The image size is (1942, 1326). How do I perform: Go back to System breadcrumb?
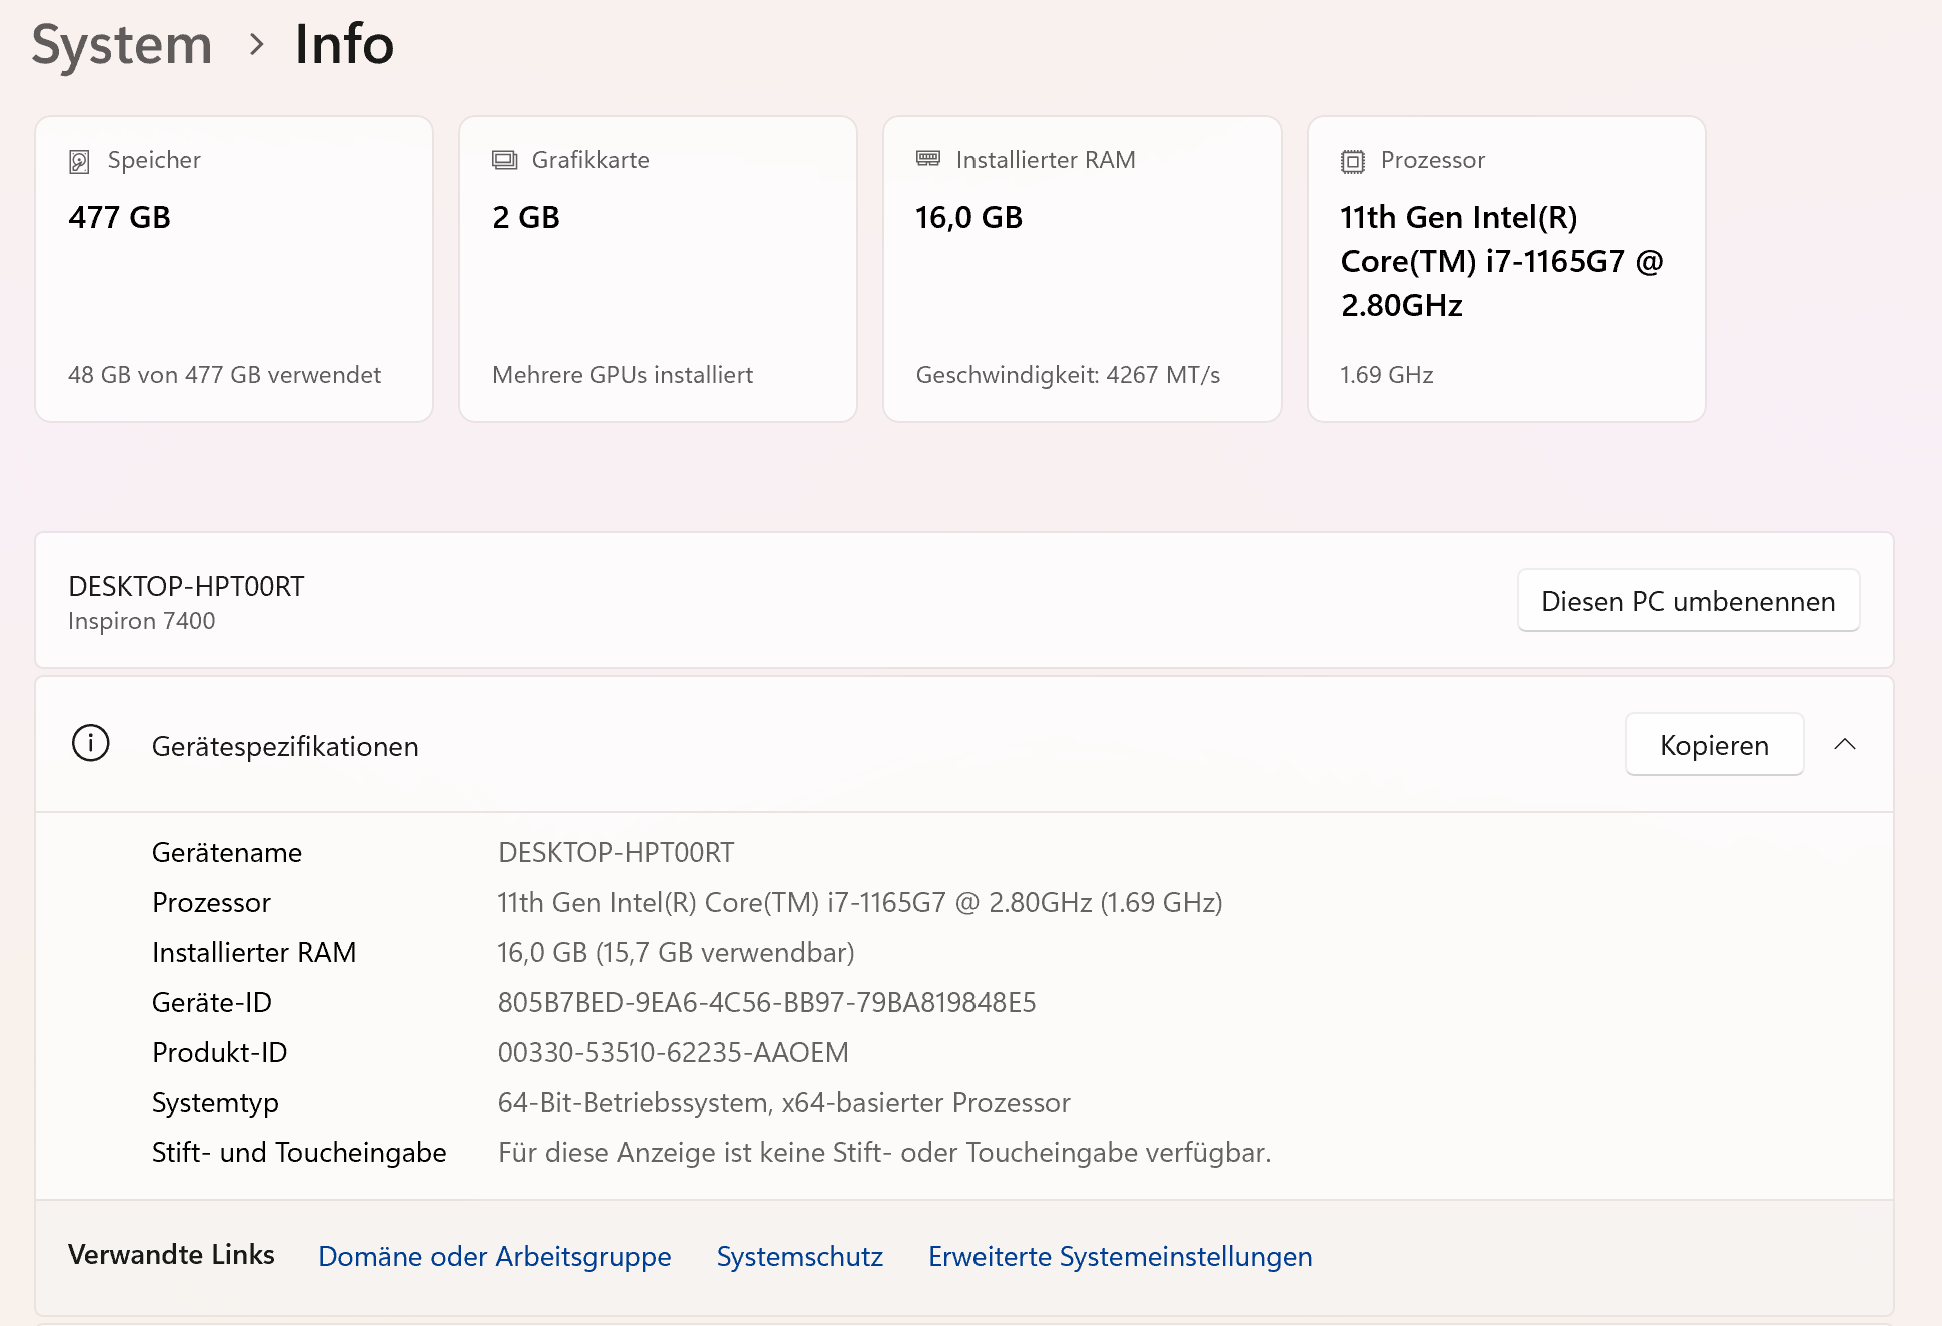pyautogui.click(x=122, y=45)
